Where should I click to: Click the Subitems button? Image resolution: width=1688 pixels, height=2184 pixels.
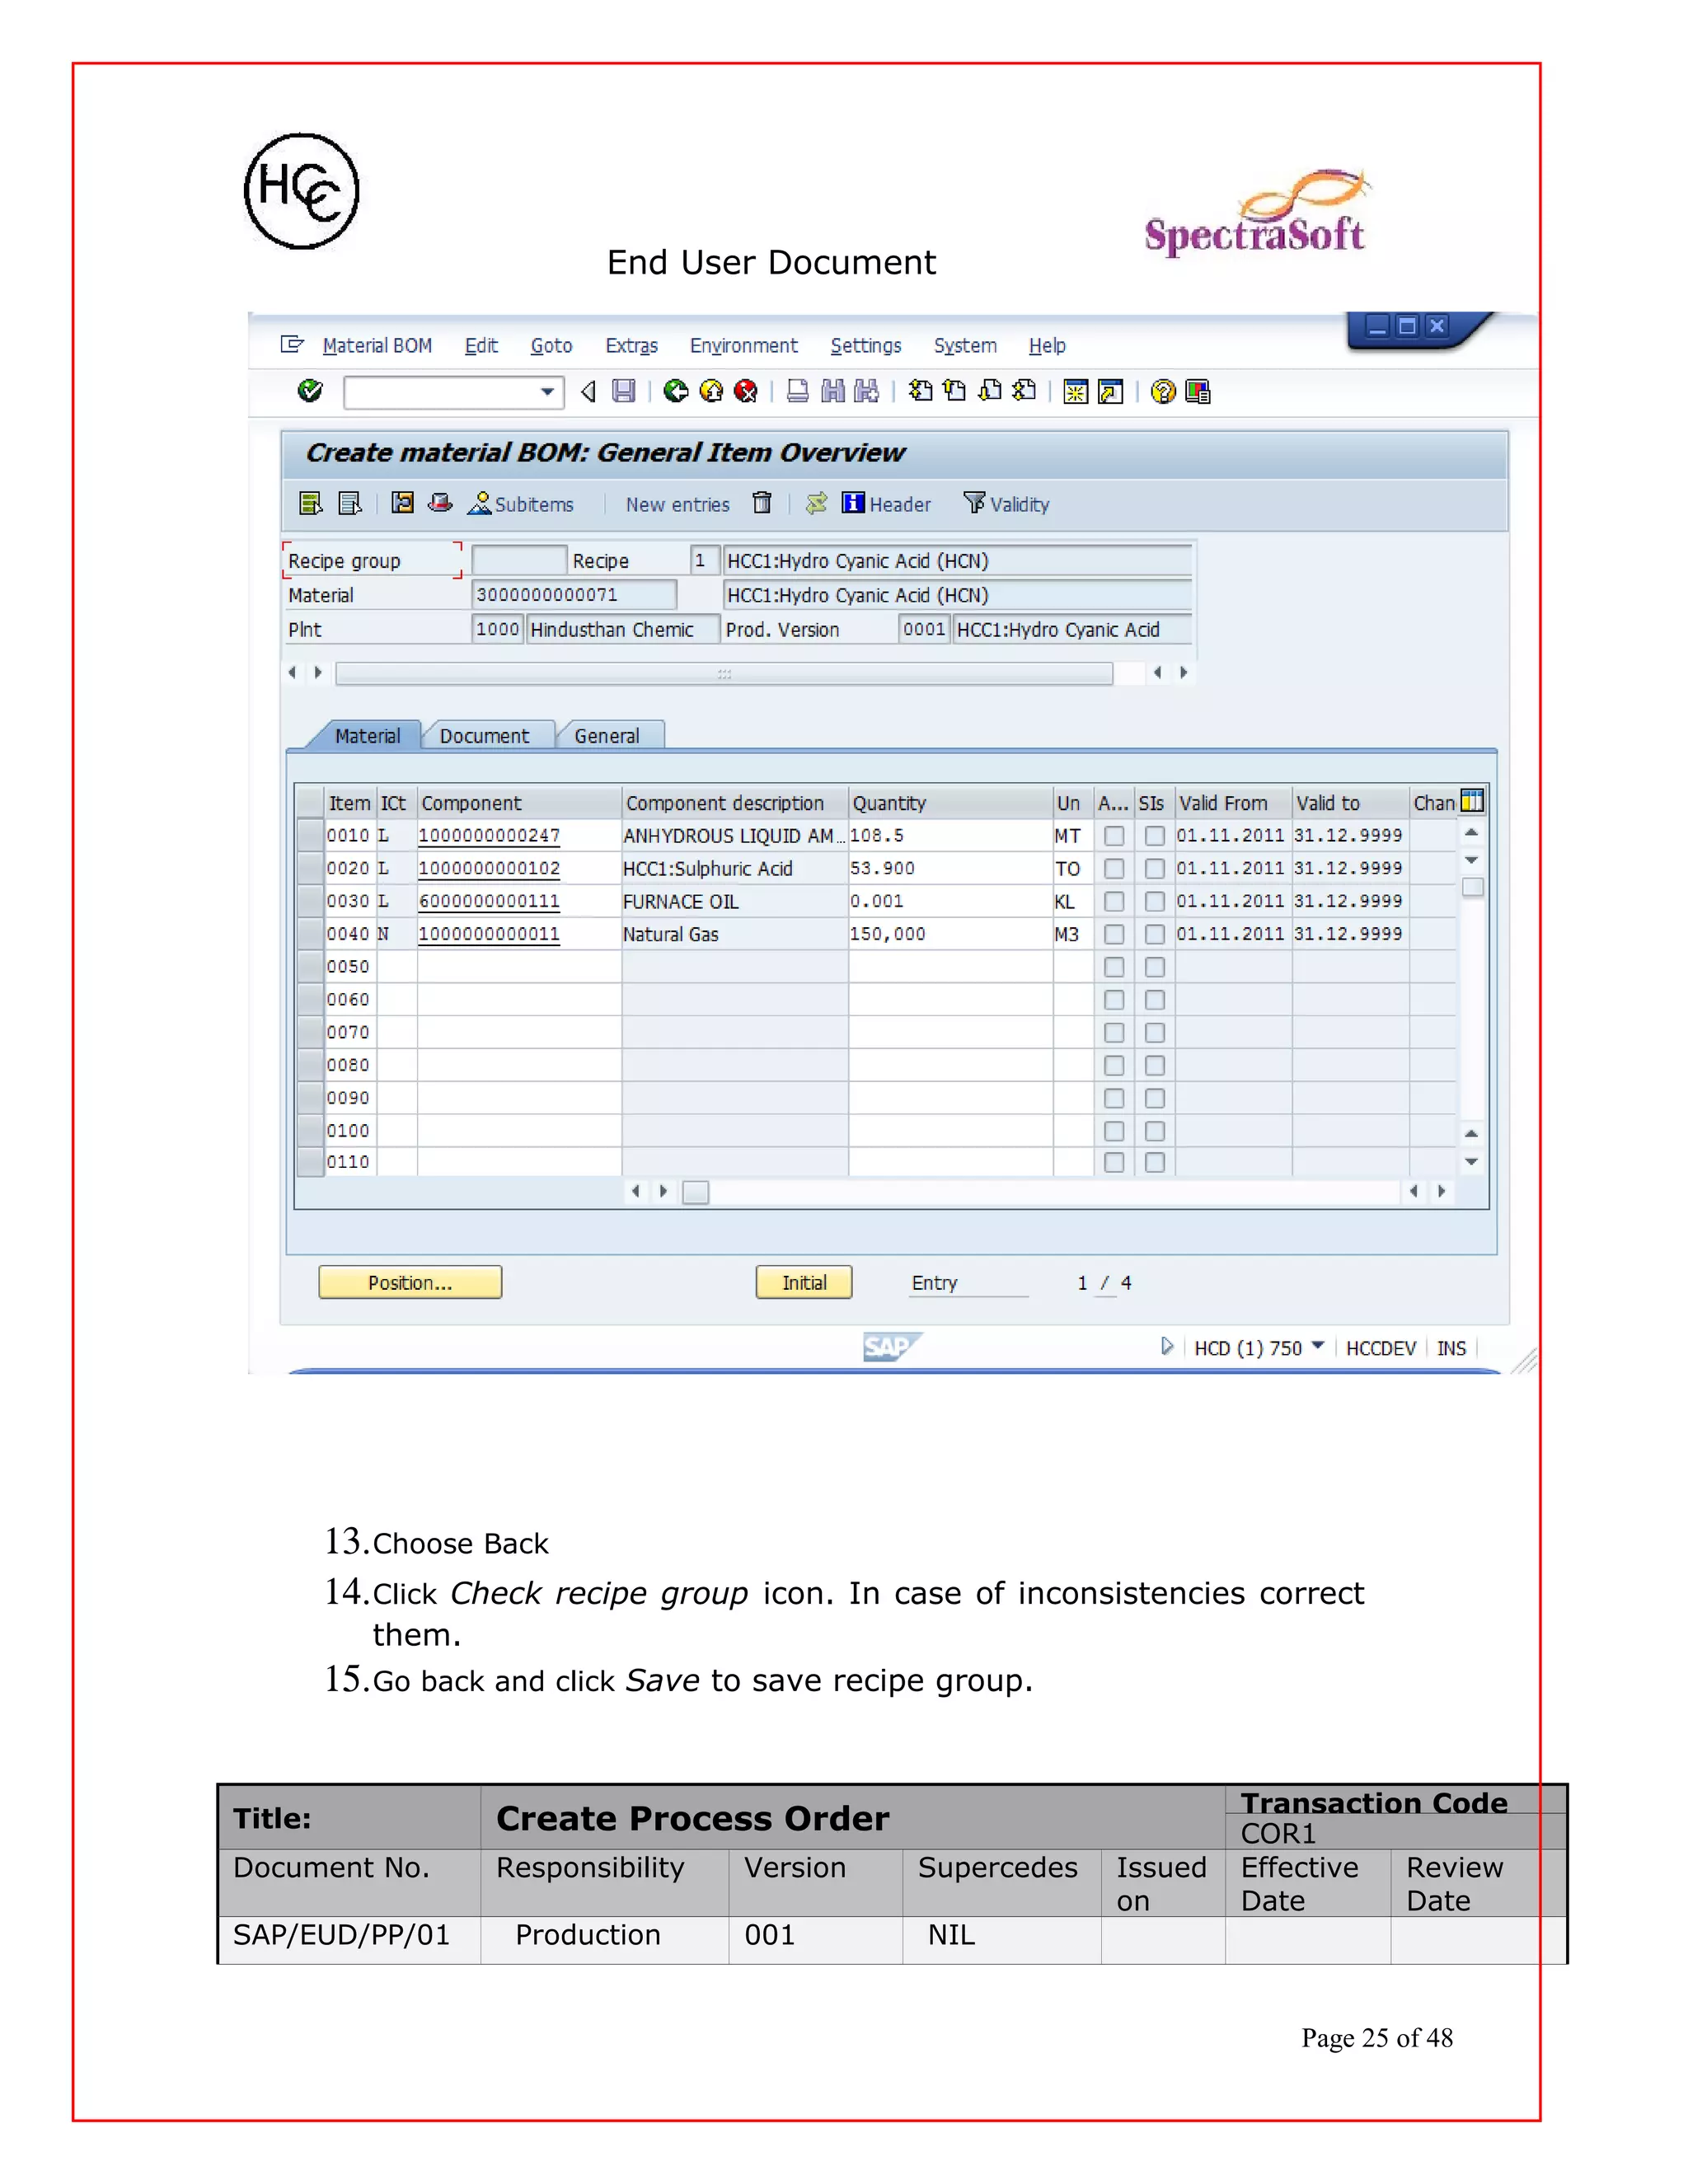pos(521,504)
